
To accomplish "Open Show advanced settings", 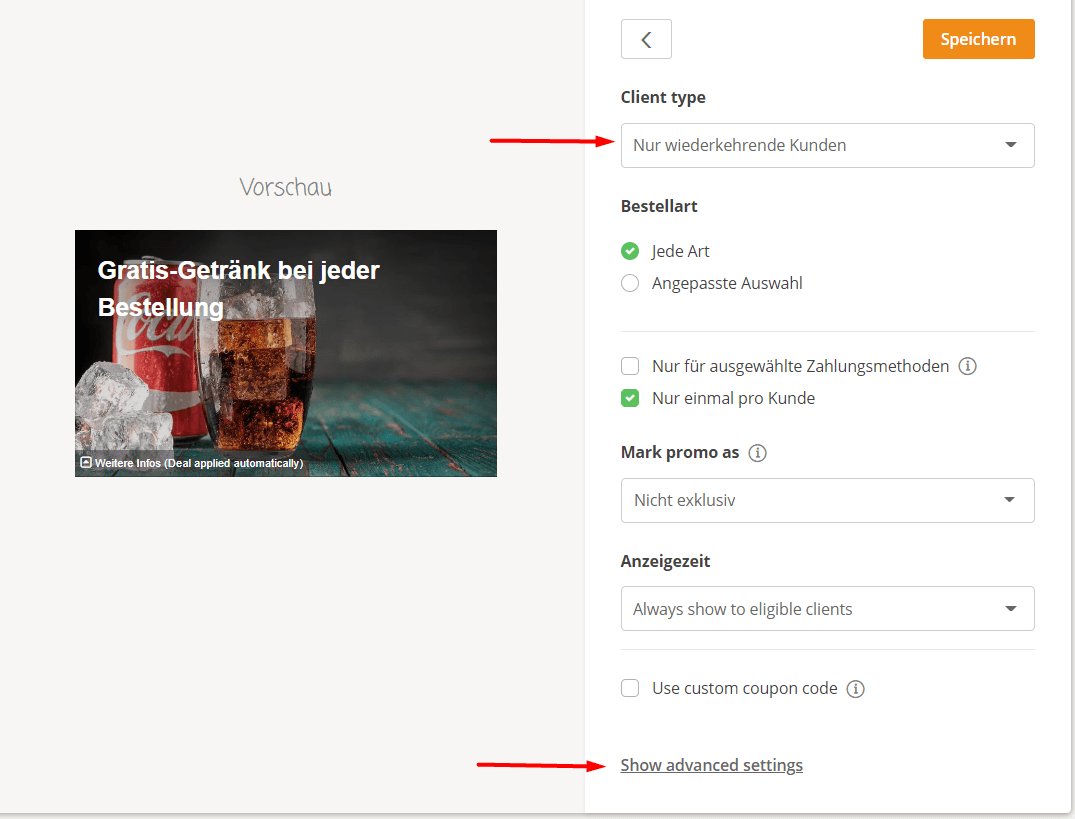I will pos(711,764).
